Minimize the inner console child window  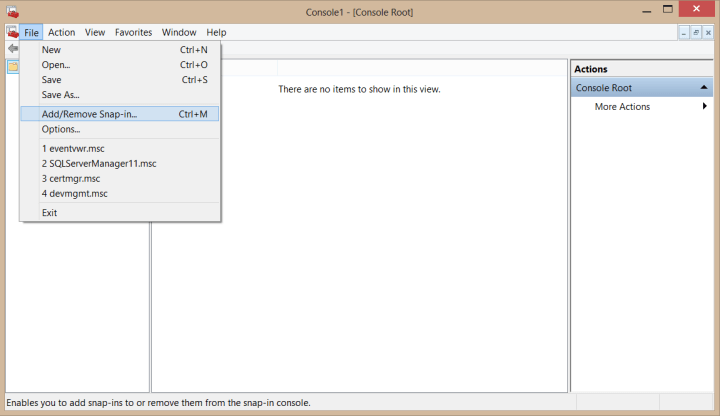point(685,33)
